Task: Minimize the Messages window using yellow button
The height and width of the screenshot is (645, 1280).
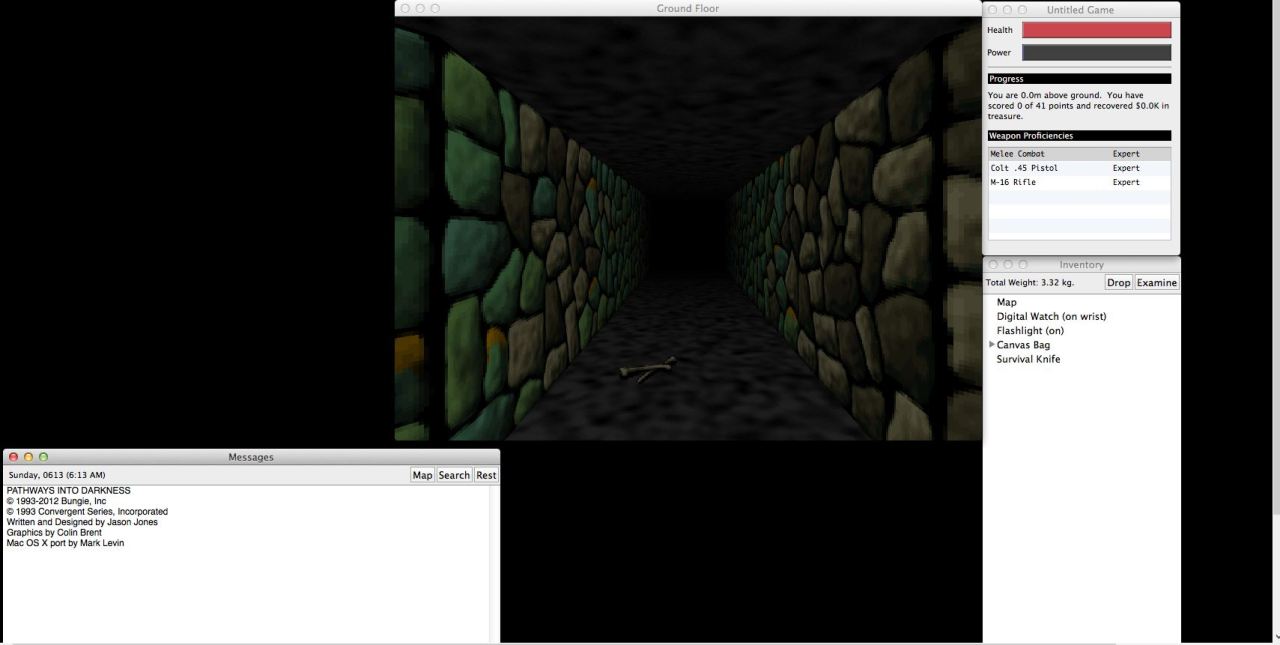Action: pos(28,457)
